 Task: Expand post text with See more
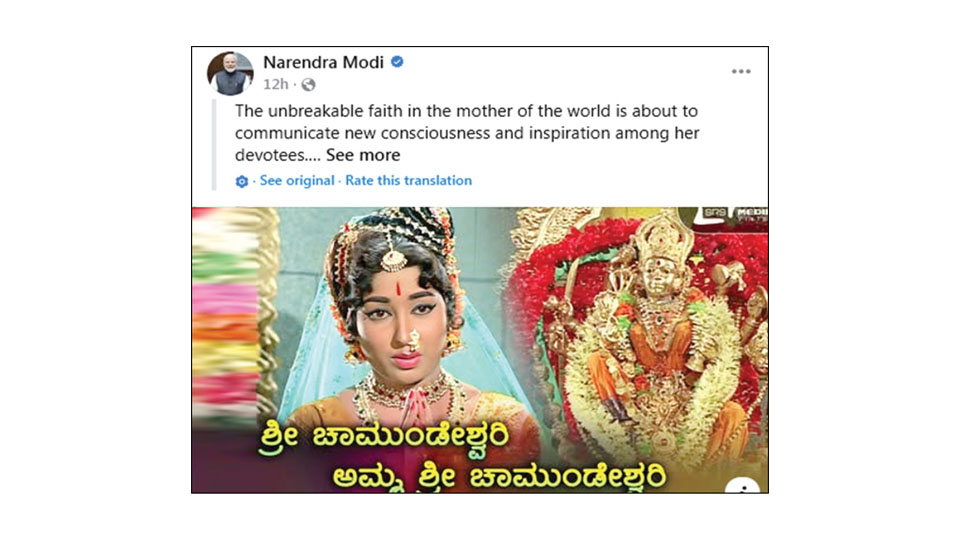point(363,155)
